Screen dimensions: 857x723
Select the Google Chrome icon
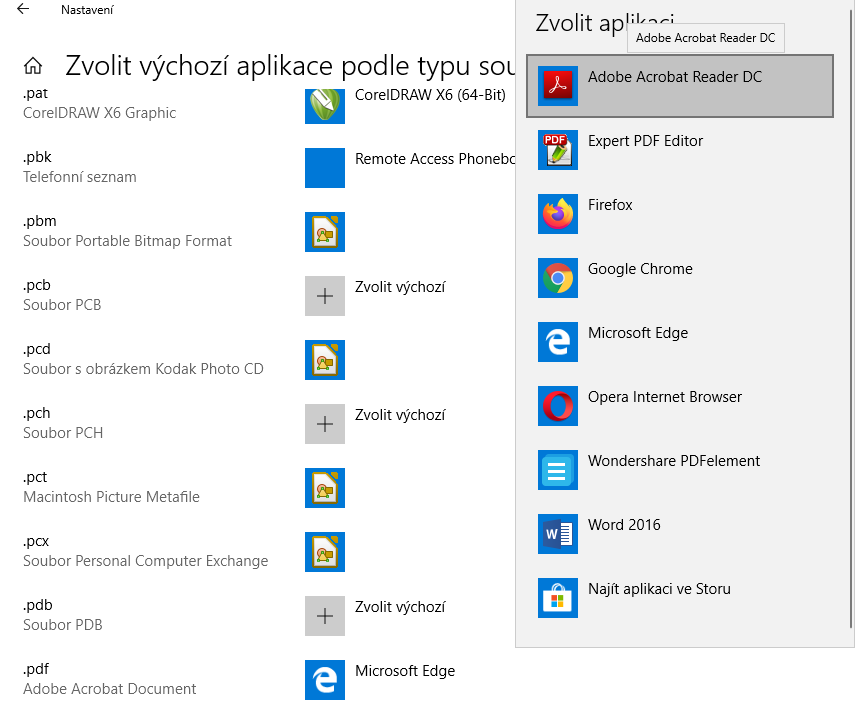(557, 278)
